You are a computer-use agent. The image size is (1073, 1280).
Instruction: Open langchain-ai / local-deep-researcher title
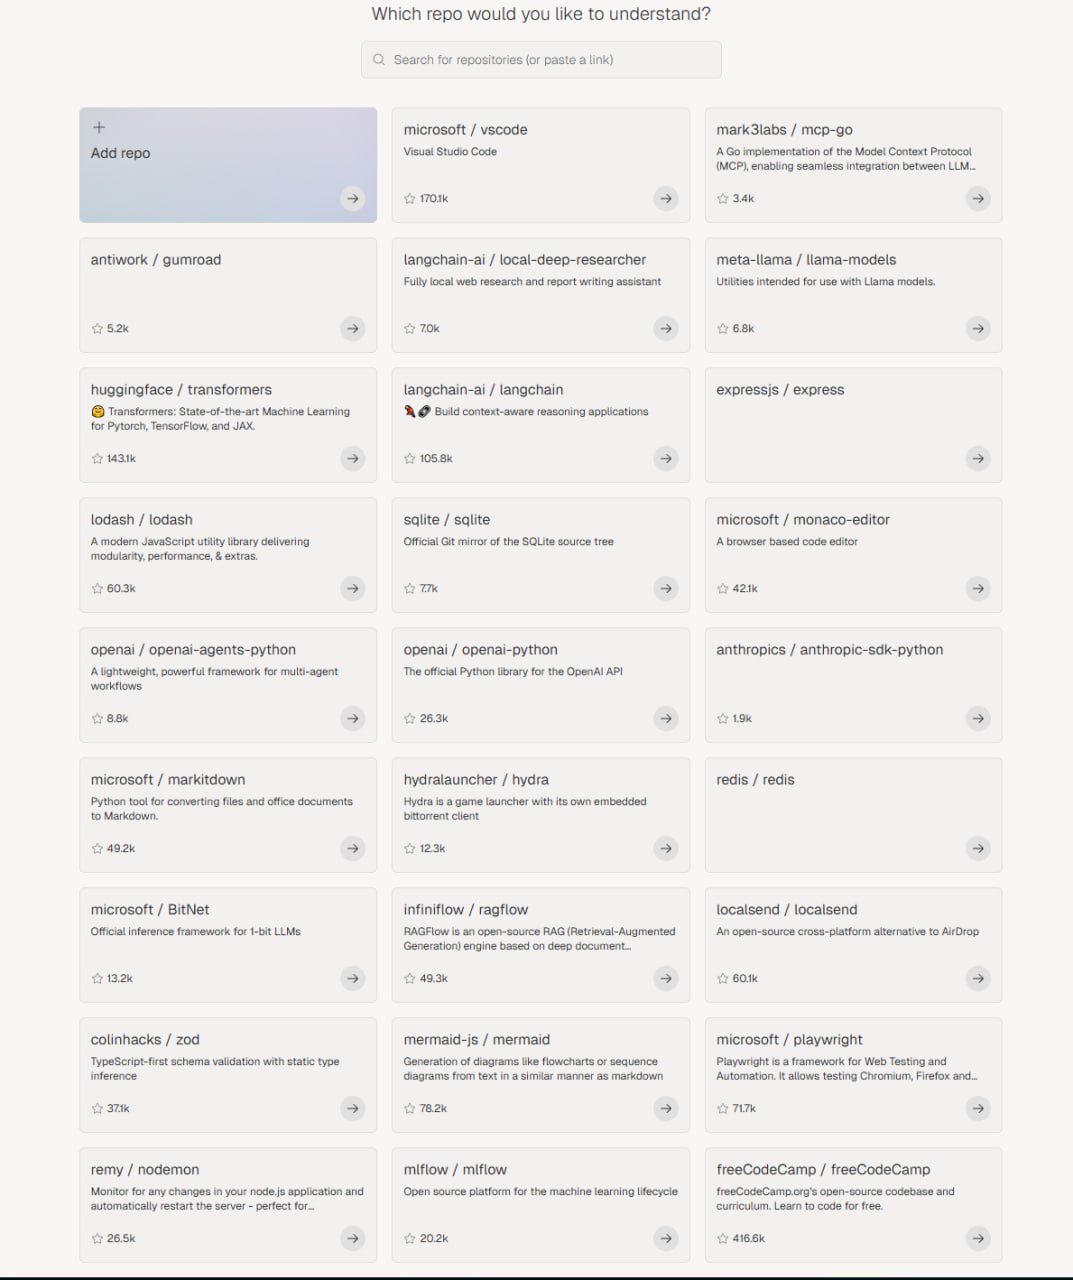(525, 260)
